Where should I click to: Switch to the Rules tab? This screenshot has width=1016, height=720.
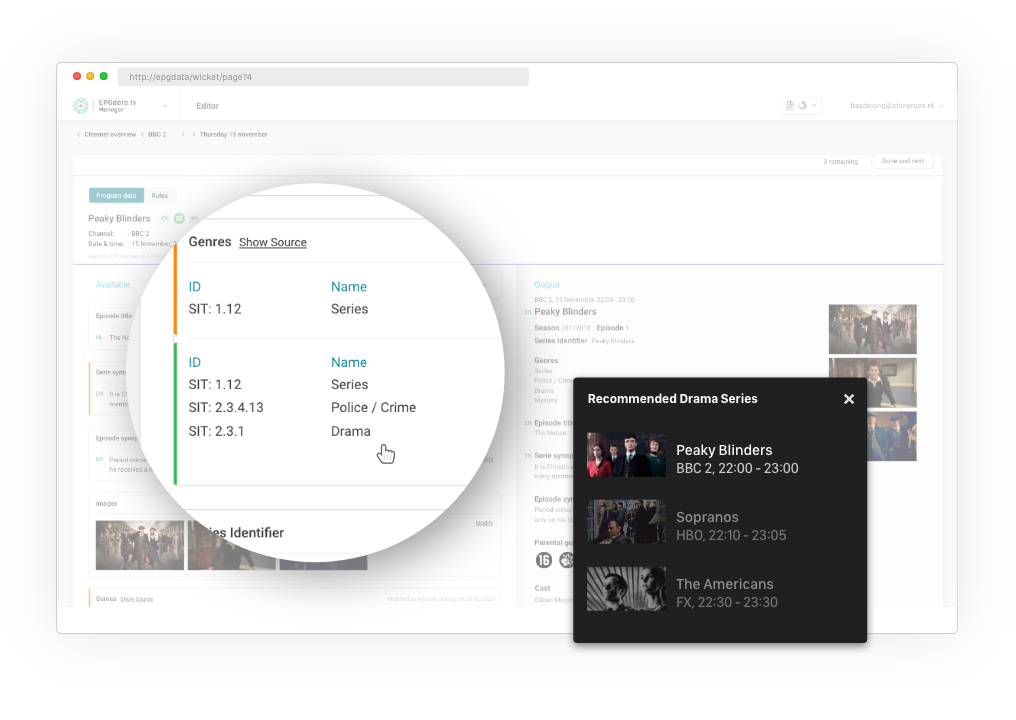[159, 195]
